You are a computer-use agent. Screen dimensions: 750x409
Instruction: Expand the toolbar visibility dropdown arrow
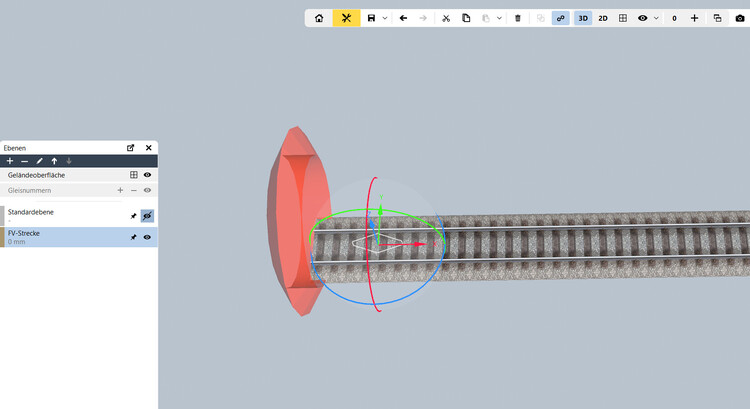(x=656, y=18)
